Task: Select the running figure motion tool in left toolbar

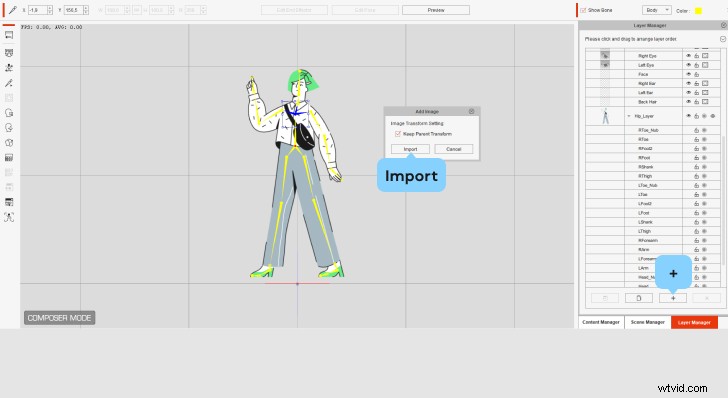Action: (x=9, y=68)
